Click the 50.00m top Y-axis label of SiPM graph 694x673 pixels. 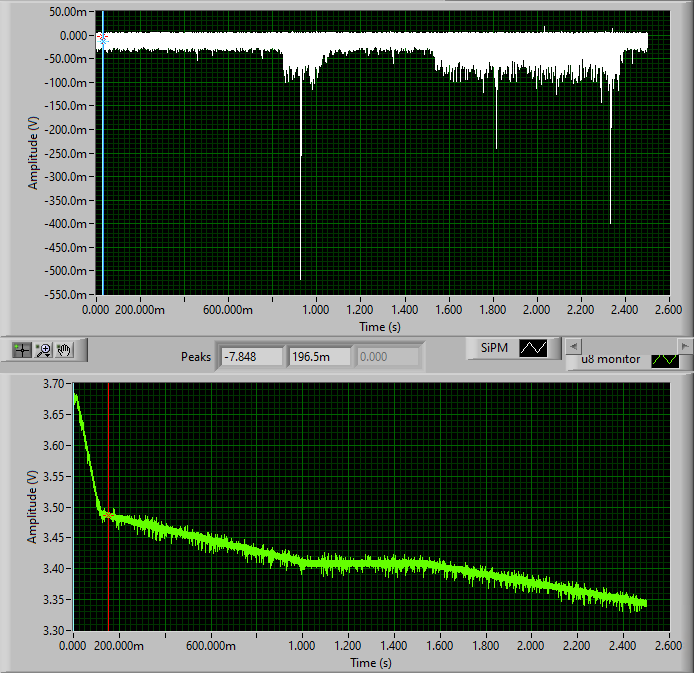68,12
